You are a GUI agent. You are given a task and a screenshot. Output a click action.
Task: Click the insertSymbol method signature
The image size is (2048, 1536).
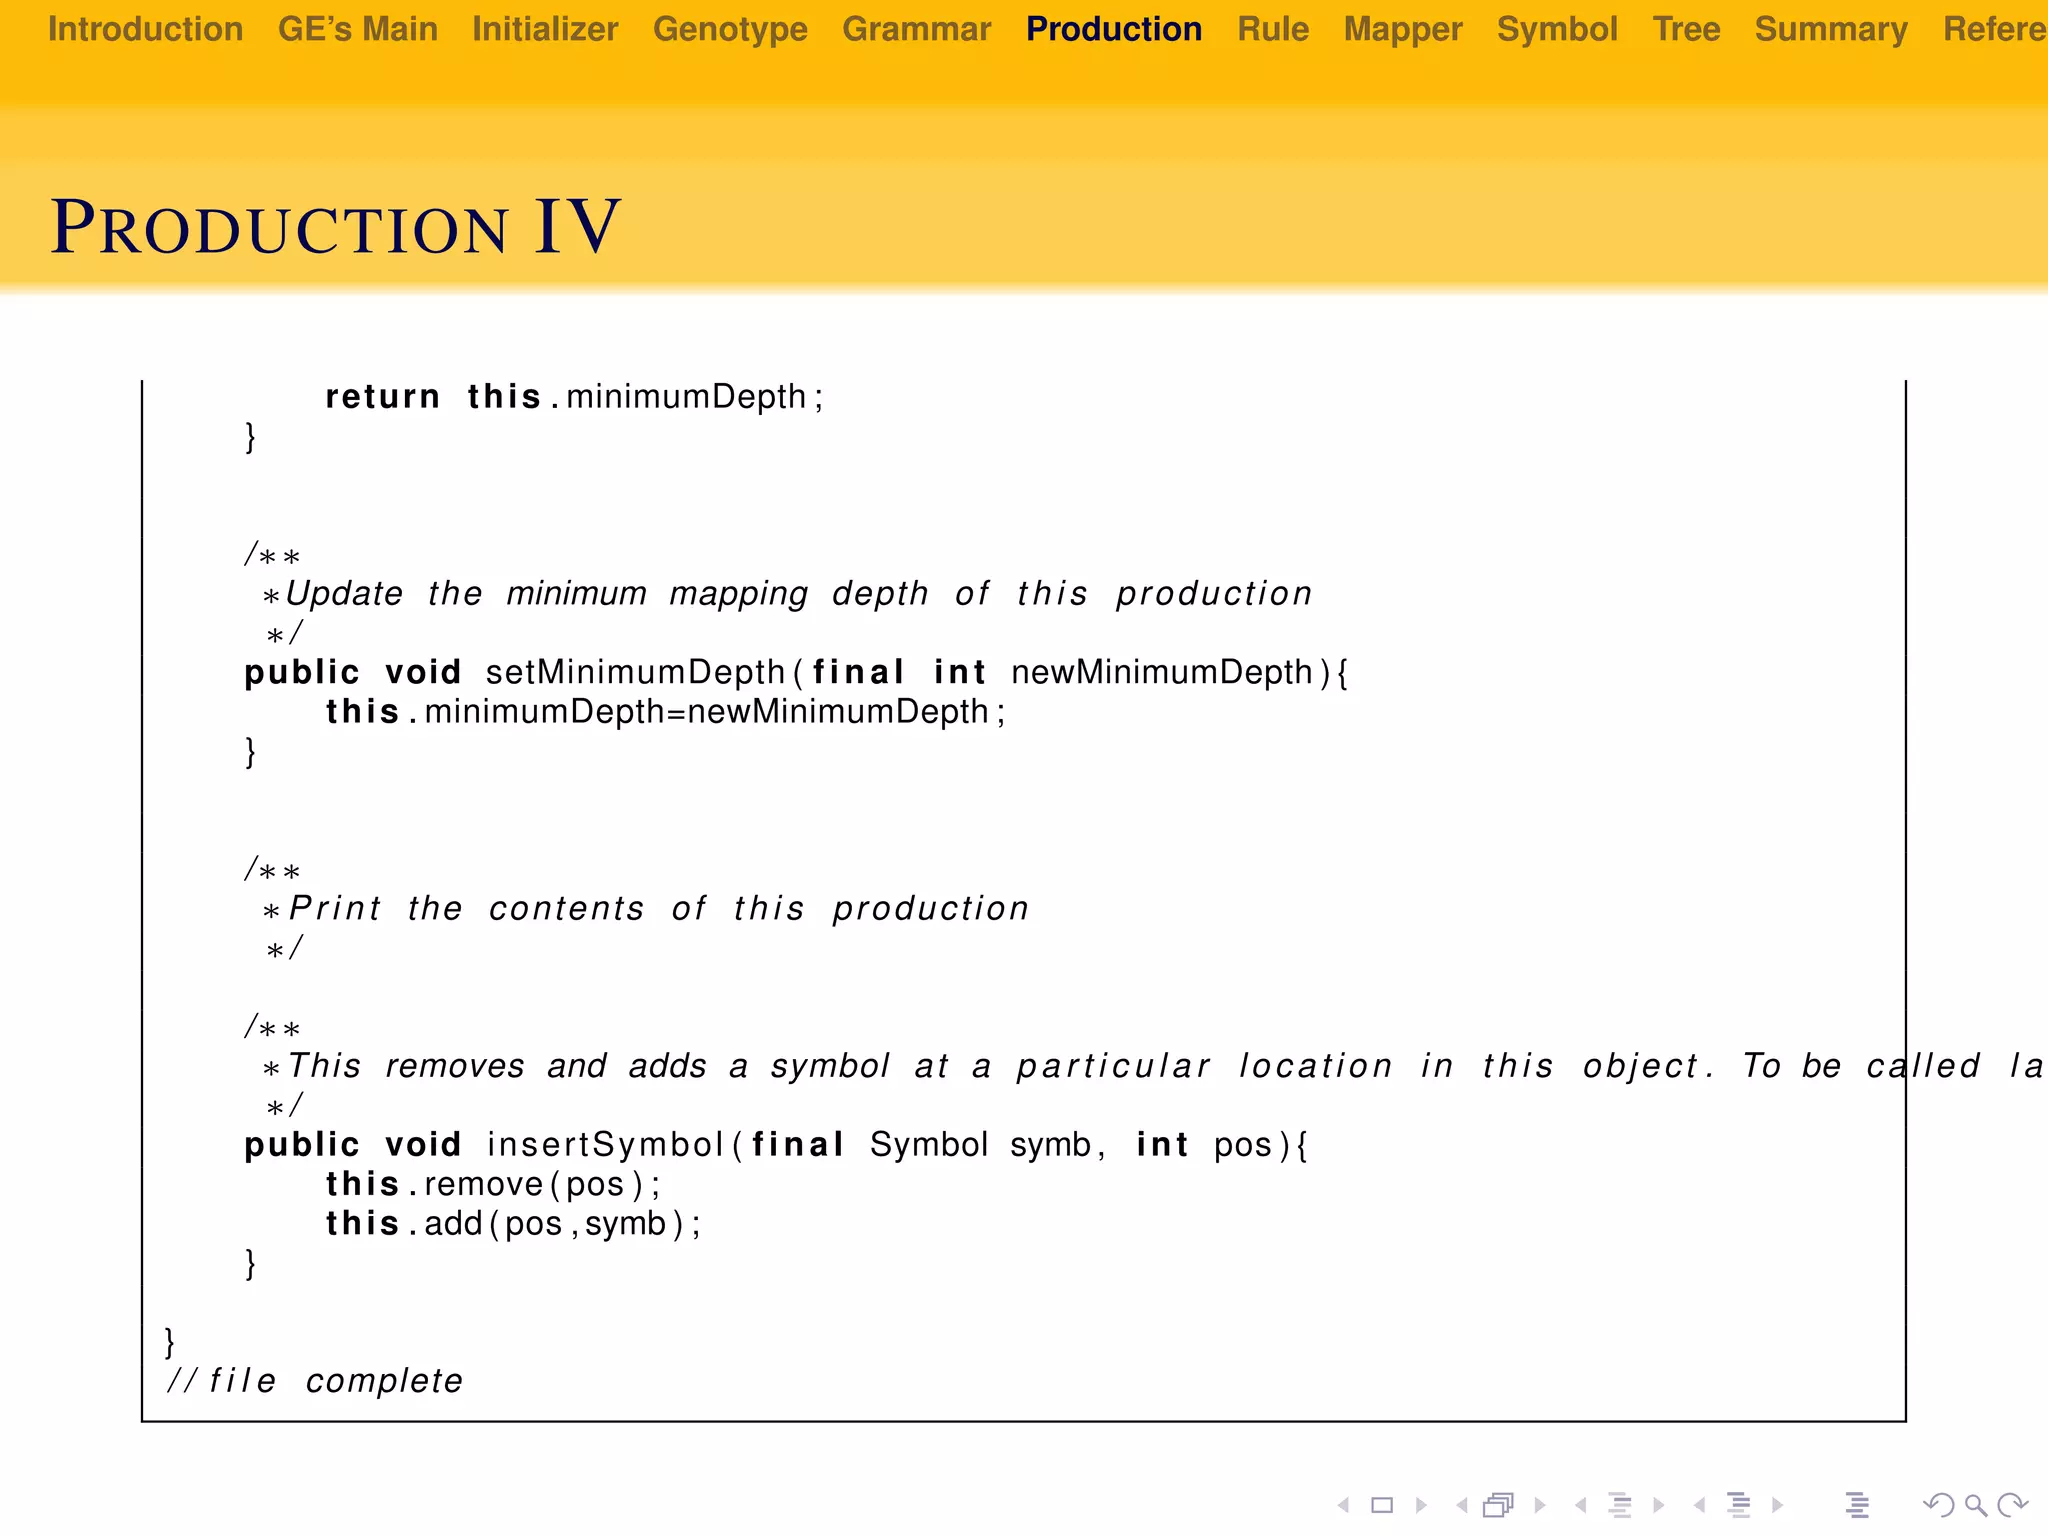coord(776,1145)
